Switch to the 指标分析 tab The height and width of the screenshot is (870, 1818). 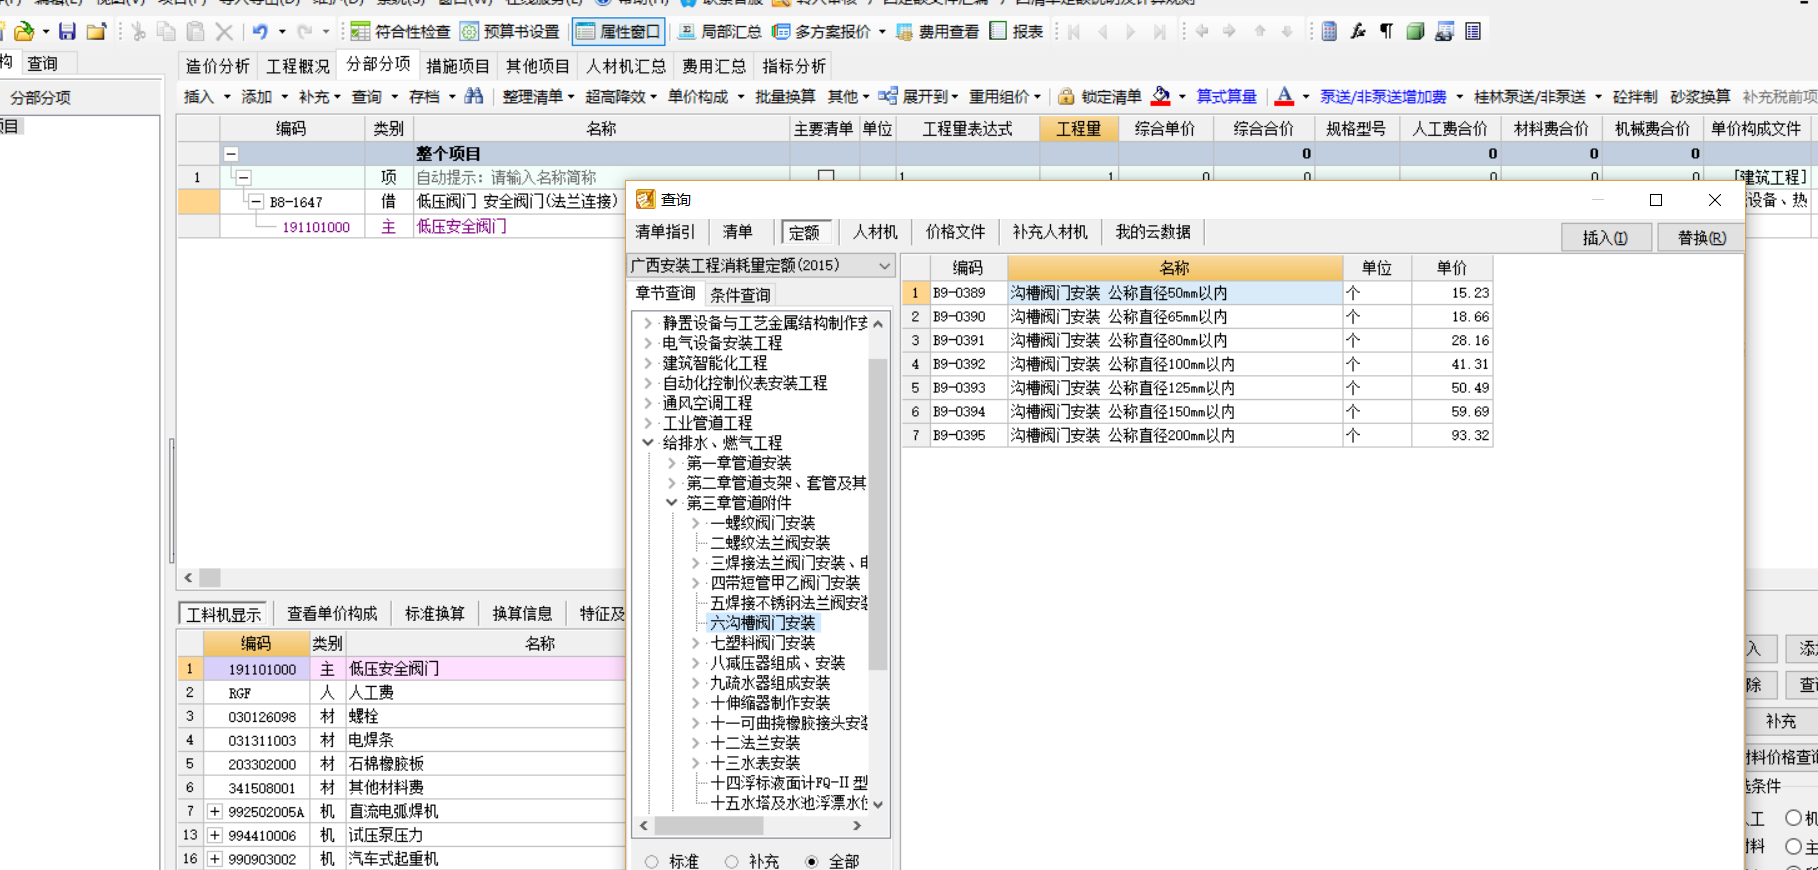794,66
